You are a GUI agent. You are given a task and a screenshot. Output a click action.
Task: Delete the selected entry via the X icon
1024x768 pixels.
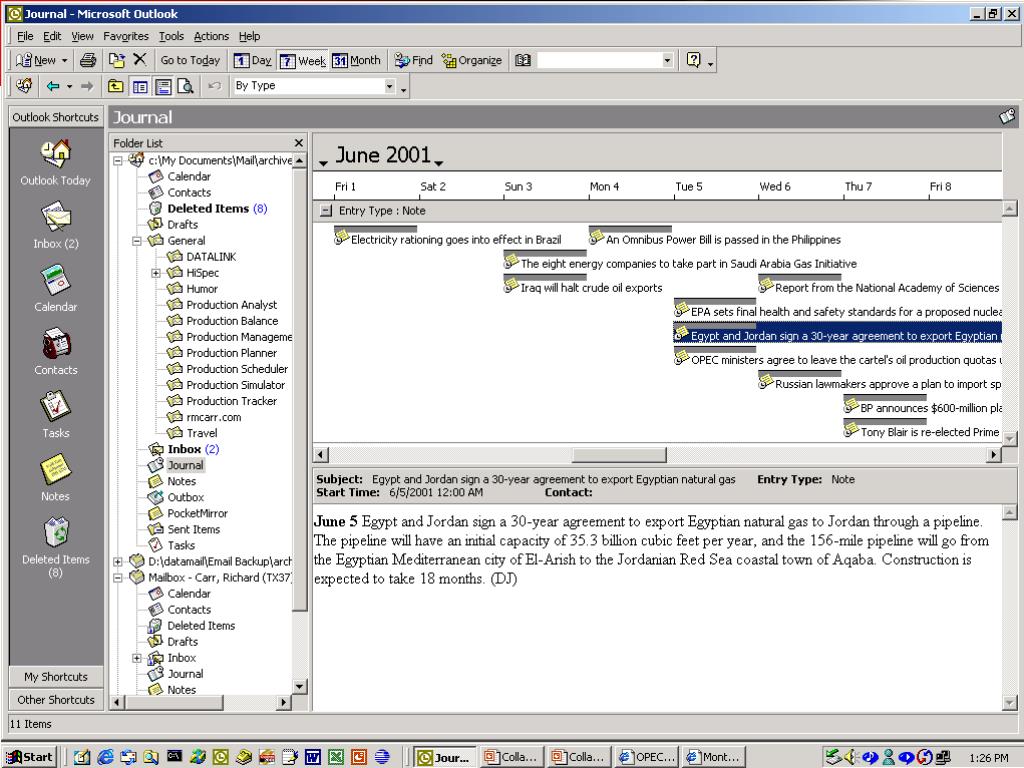140,60
